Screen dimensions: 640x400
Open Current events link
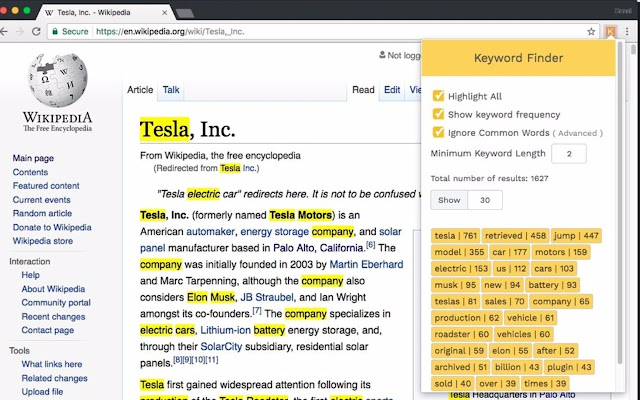click(41, 200)
